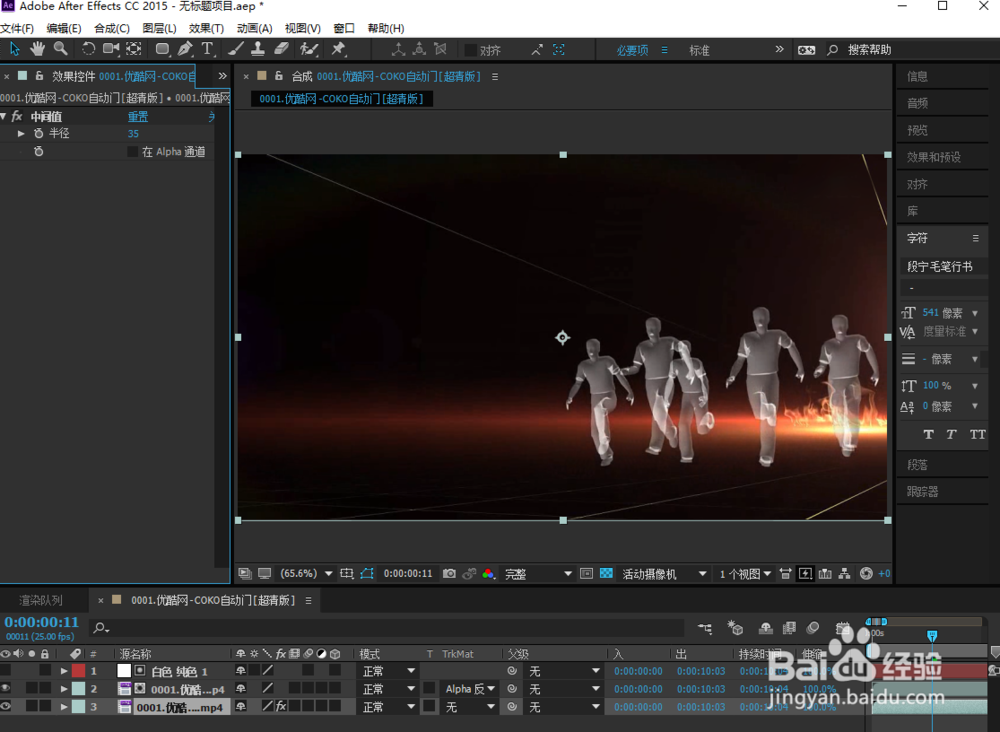Select the Puppet Pin tool
The image size is (1000, 732).
(338, 48)
